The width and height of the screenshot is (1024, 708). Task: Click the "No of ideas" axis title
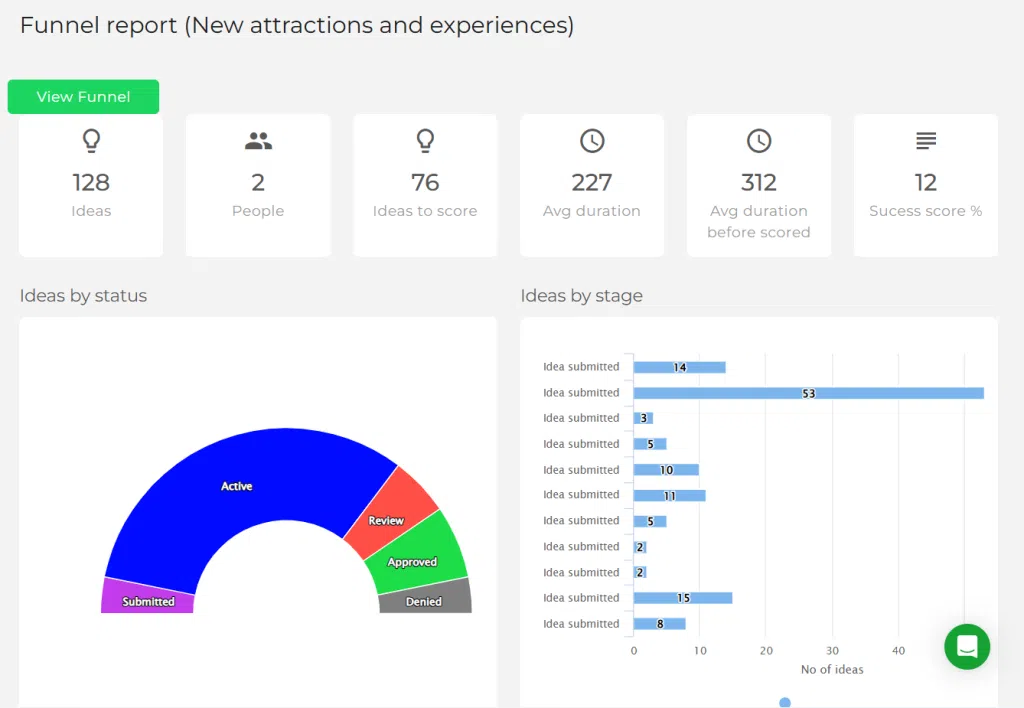click(832, 669)
